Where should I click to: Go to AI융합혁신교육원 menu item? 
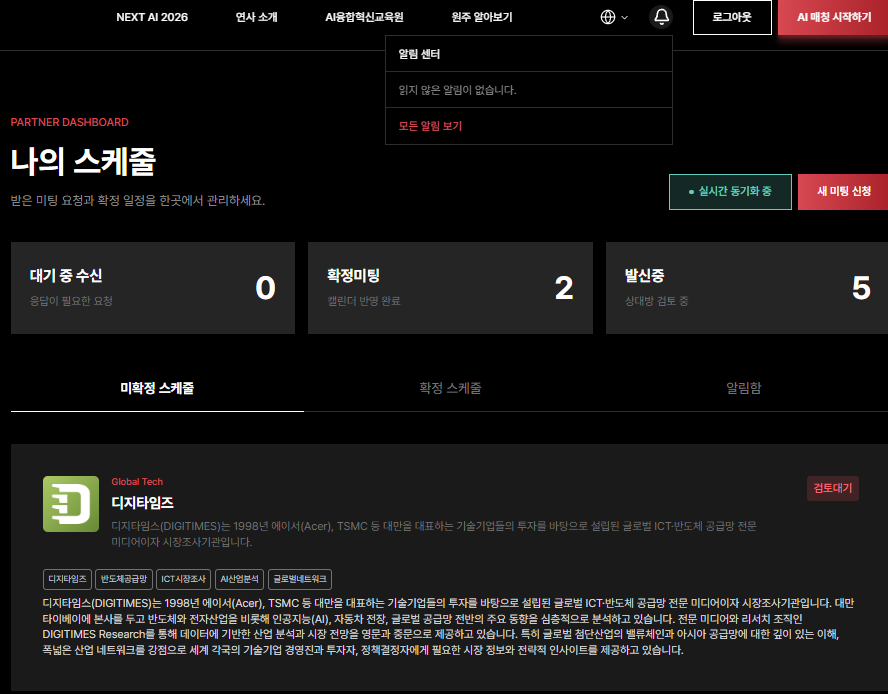coord(364,17)
